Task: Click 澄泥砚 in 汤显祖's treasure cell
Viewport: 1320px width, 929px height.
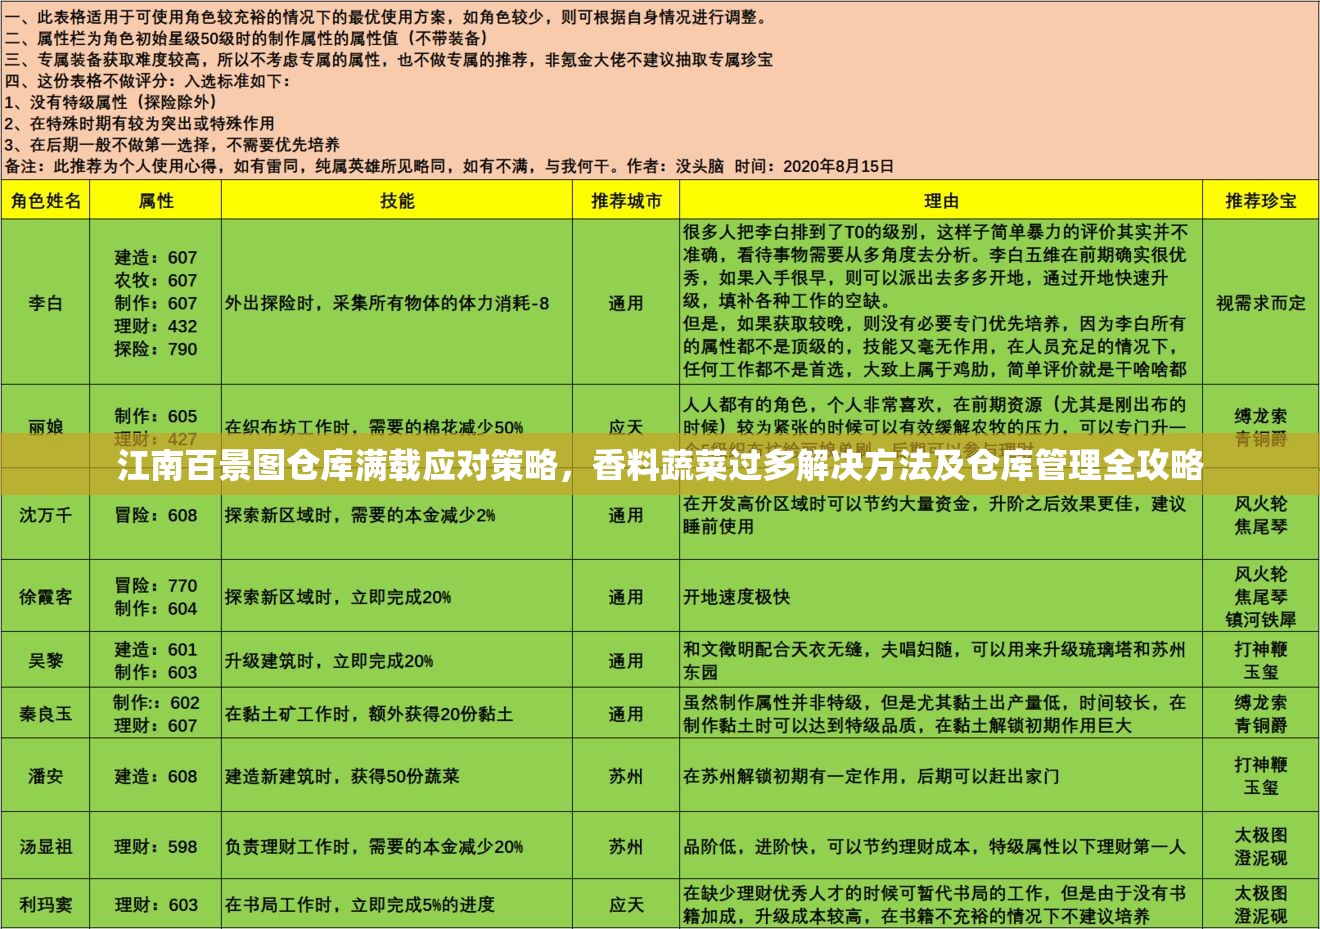Action: point(1261,858)
